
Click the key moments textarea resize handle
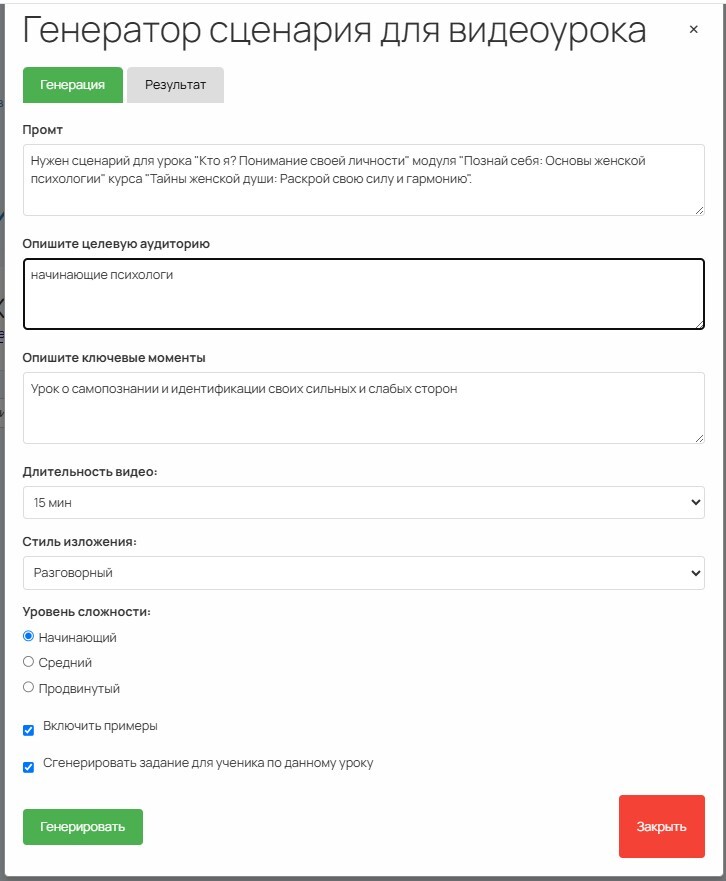click(x=698, y=437)
